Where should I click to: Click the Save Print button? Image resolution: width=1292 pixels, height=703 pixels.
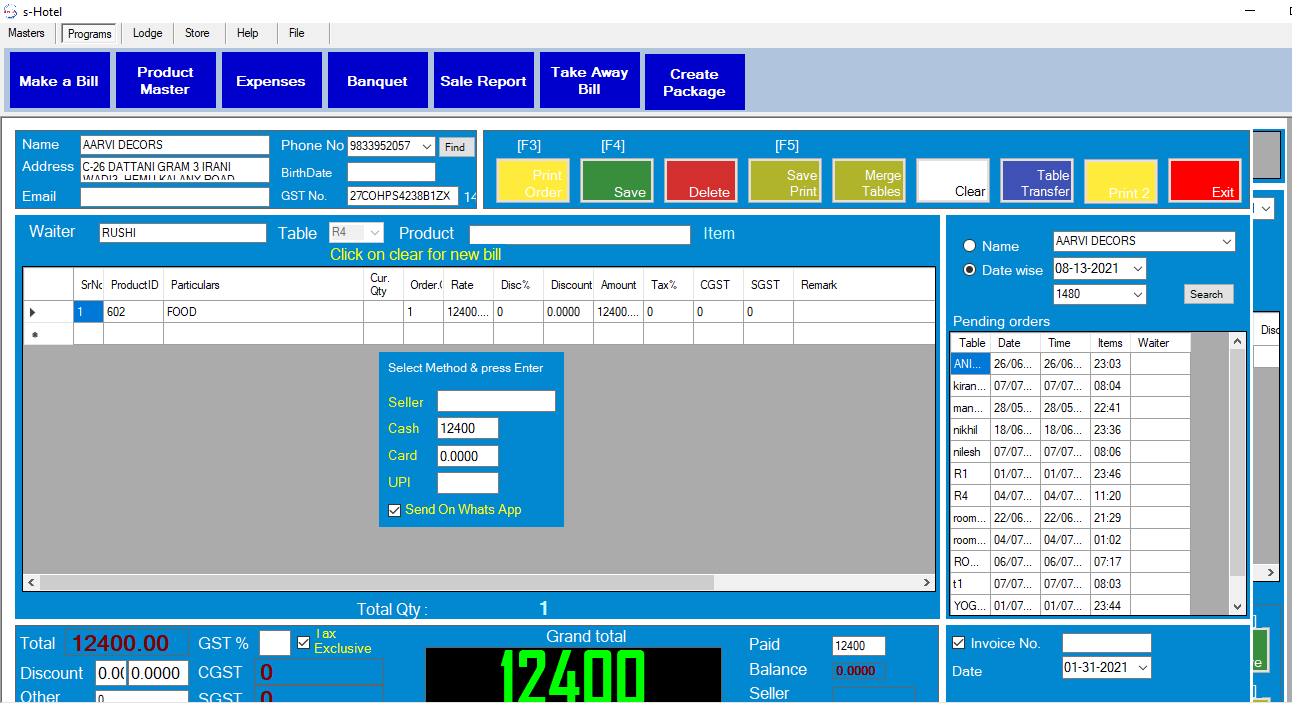point(785,182)
